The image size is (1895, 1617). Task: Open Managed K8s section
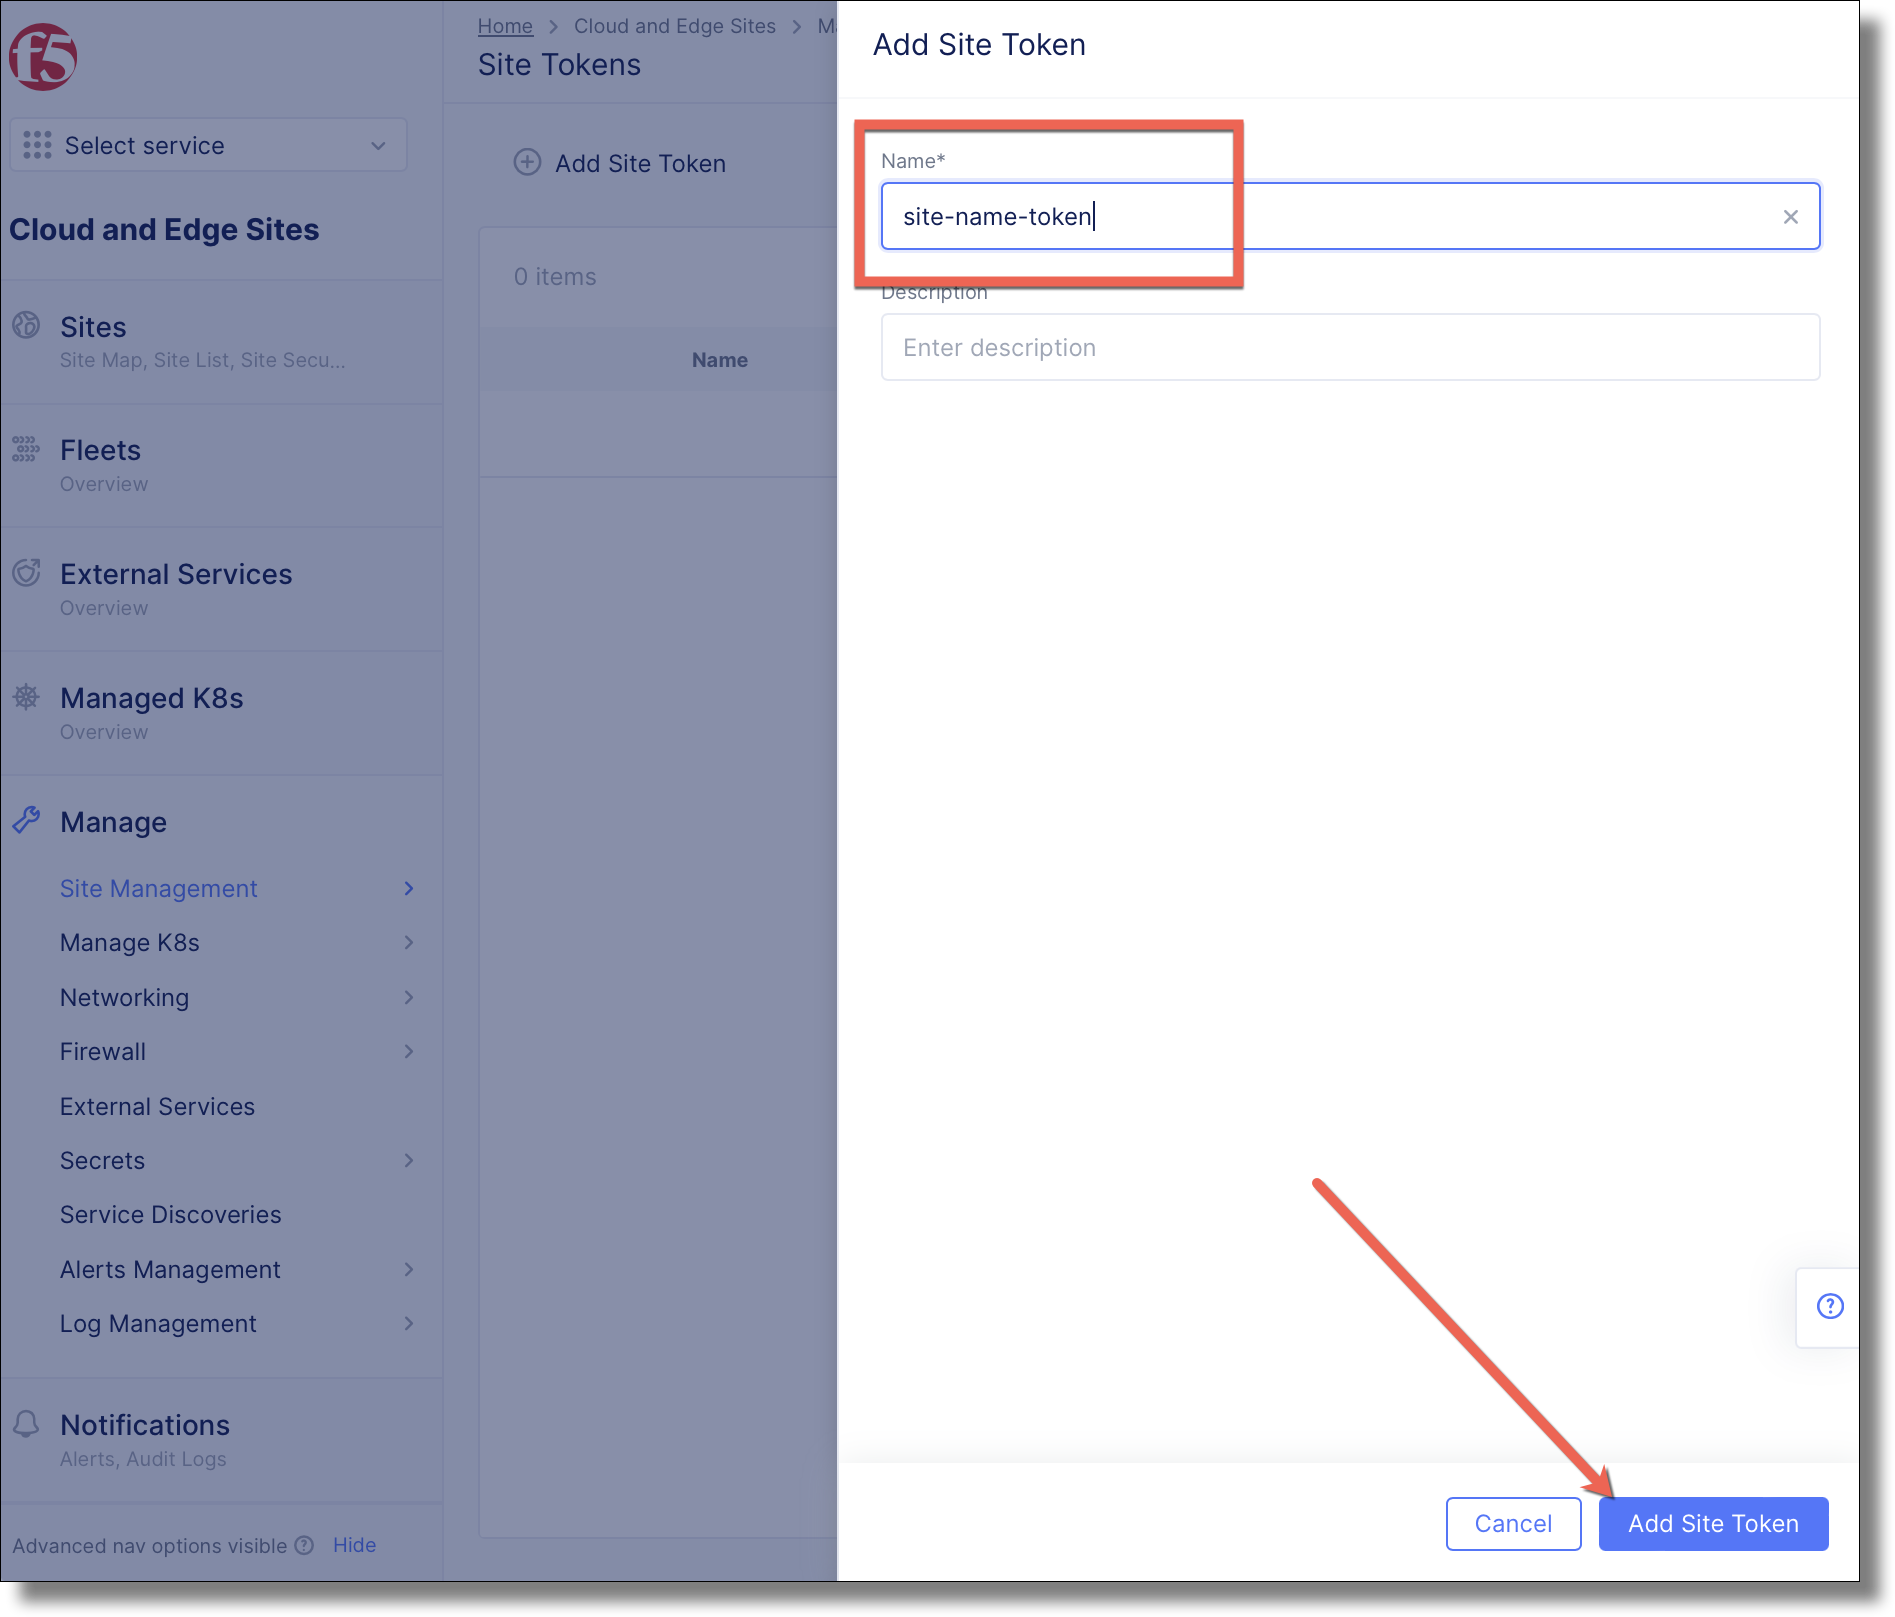coord(151,699)
